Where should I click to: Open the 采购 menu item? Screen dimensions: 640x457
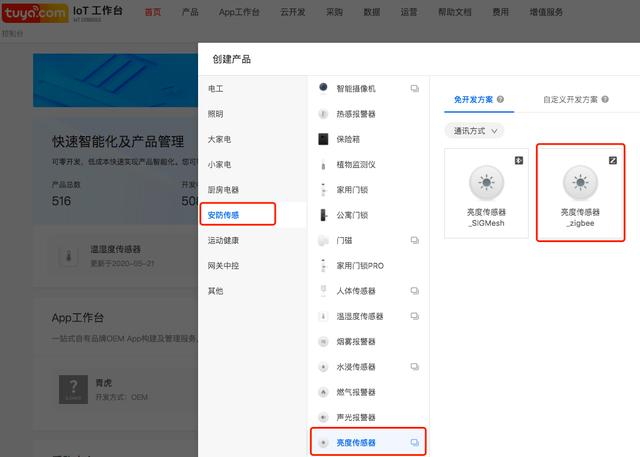tap(334, 12)
